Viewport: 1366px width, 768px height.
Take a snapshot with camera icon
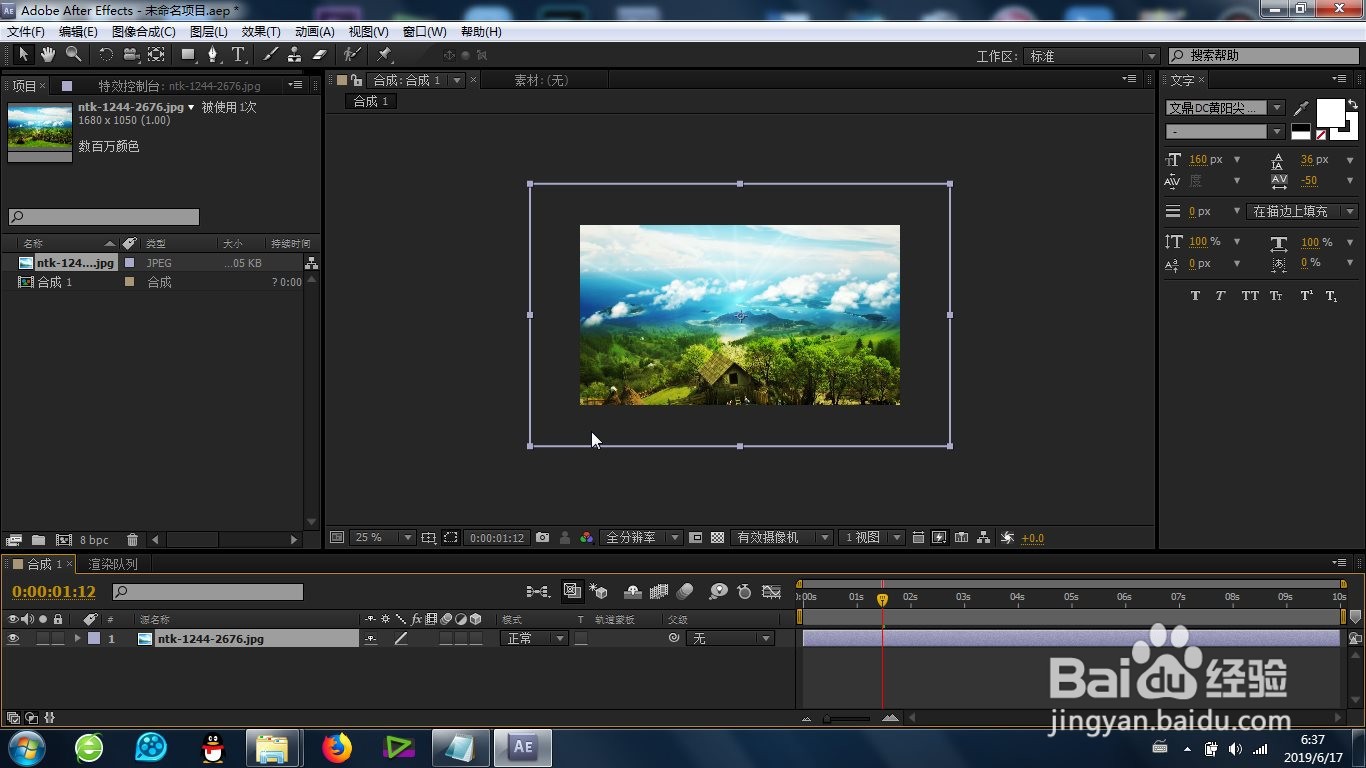point(542,537)
